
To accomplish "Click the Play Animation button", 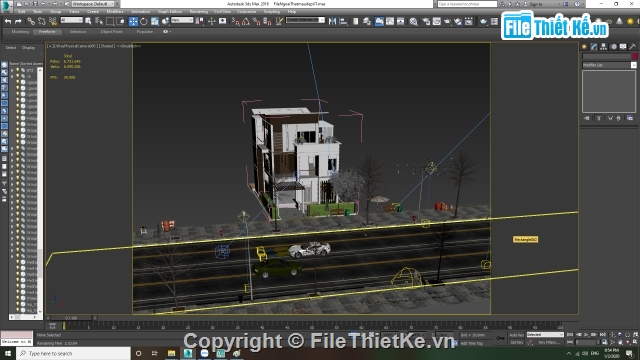I will (x=586, y=335).
